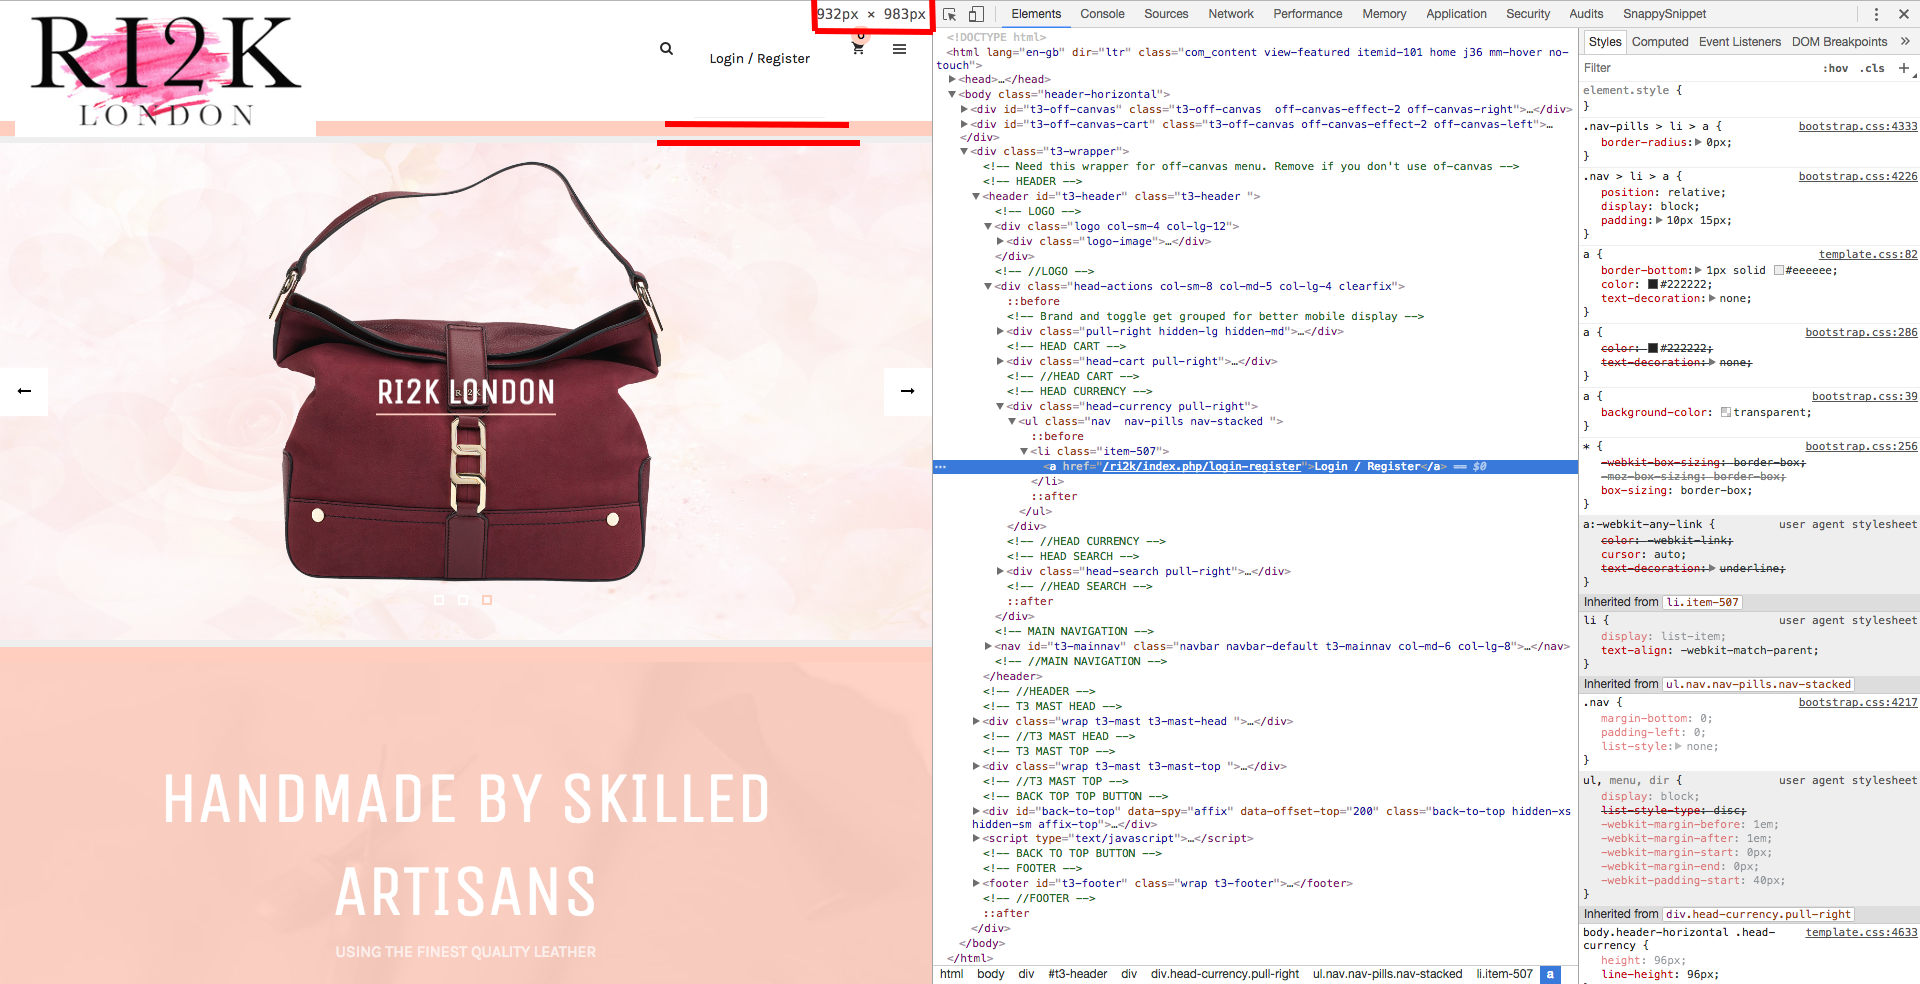Follow the login-register href in DOM tree
Screen dimensions: 1920x984
coord(1202,467)
